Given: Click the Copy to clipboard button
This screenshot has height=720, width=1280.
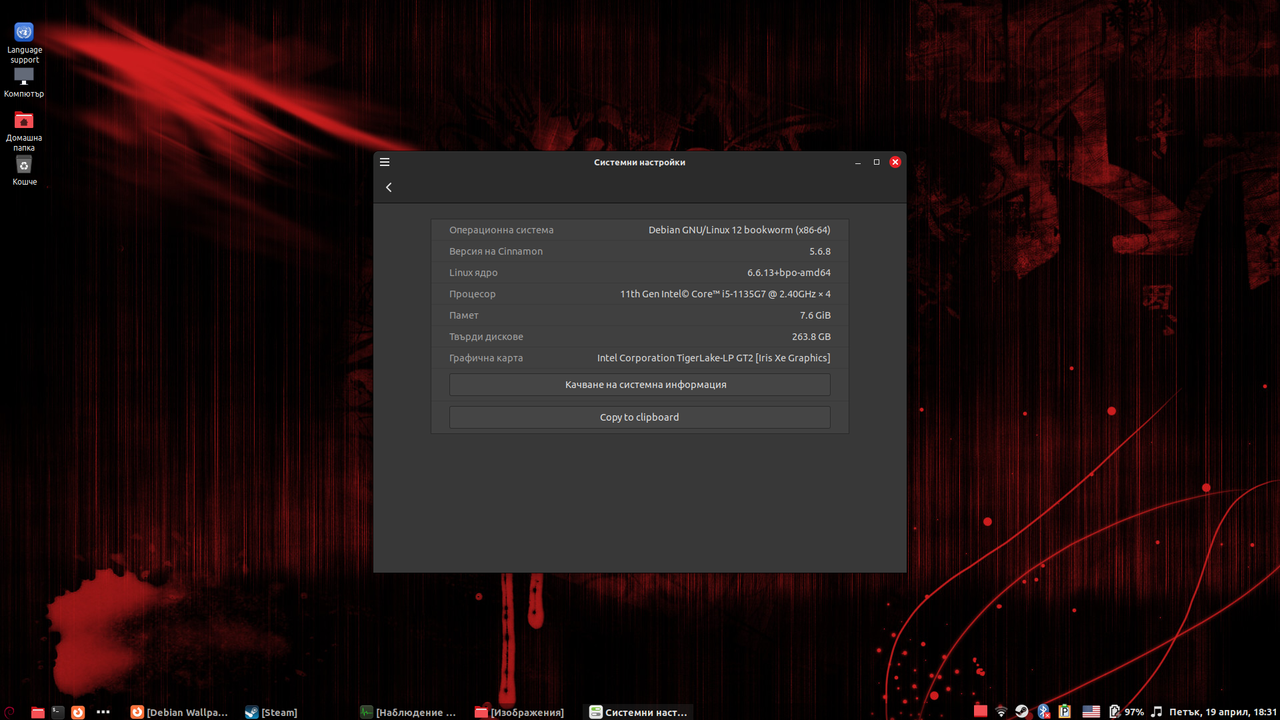Looking at the screenshot, I should tap(640, 417).
